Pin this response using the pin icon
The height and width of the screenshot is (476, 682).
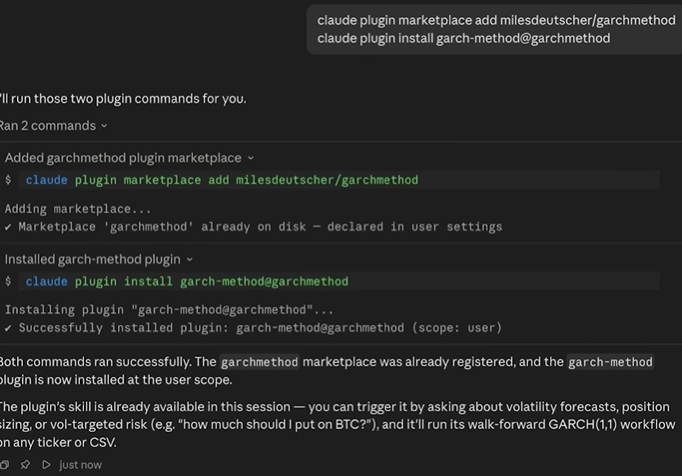[x=25, y=465]
